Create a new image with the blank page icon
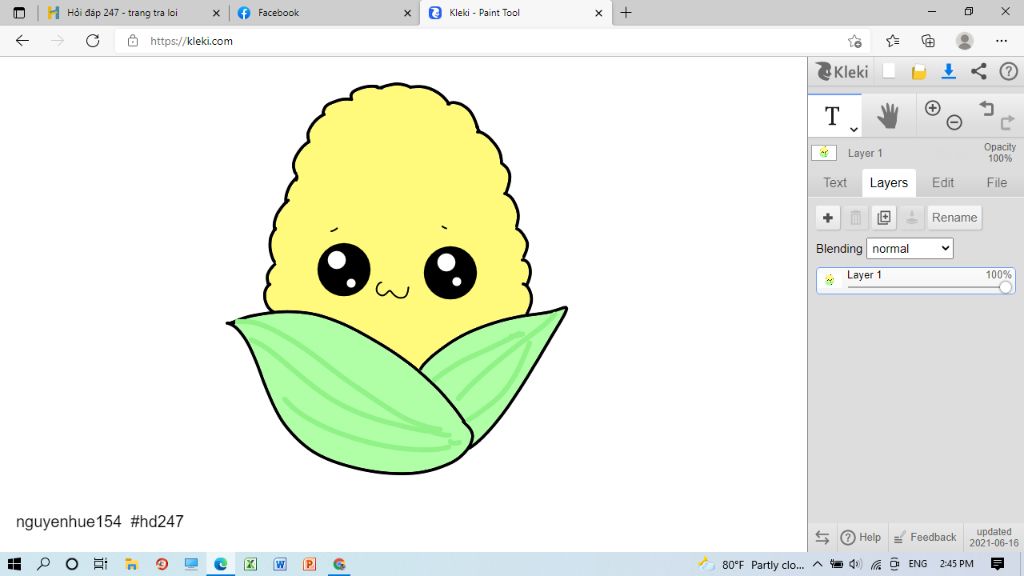The image size is (1024, 576). [x=889, y=71]
